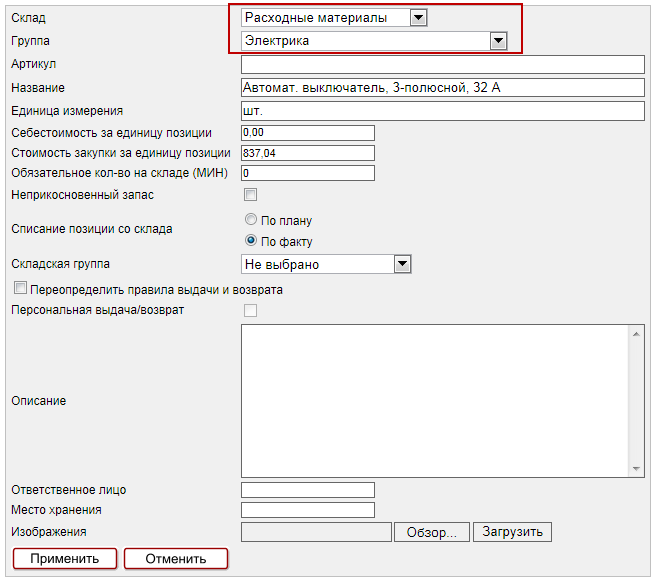This screenshot has height=582, width=656.
Task: Enable the Неприкосновенный запас checkbox
Action: click(251, 195)
